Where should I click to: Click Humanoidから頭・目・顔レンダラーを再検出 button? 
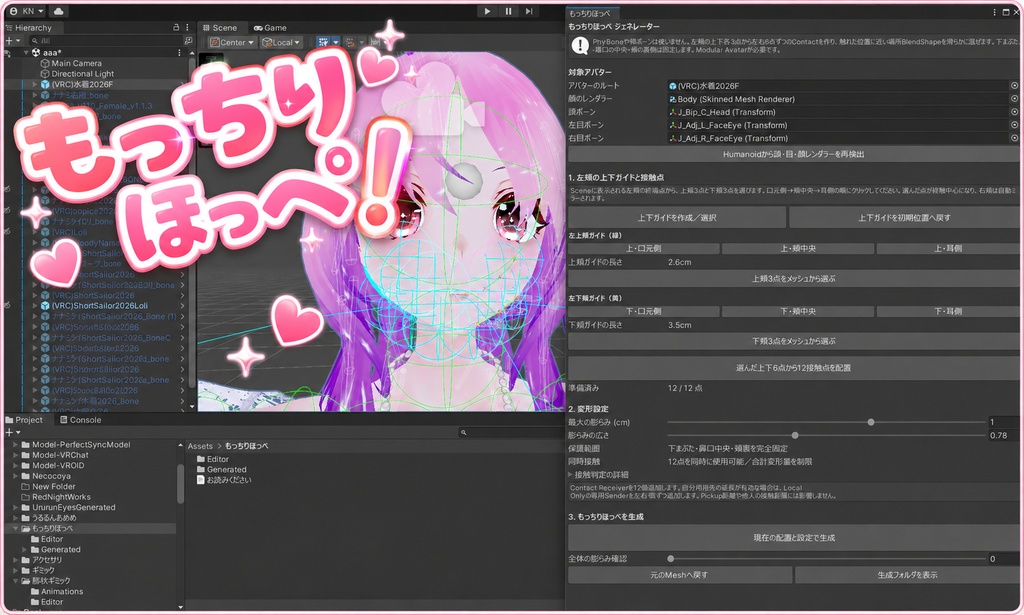tap(793, 154)
